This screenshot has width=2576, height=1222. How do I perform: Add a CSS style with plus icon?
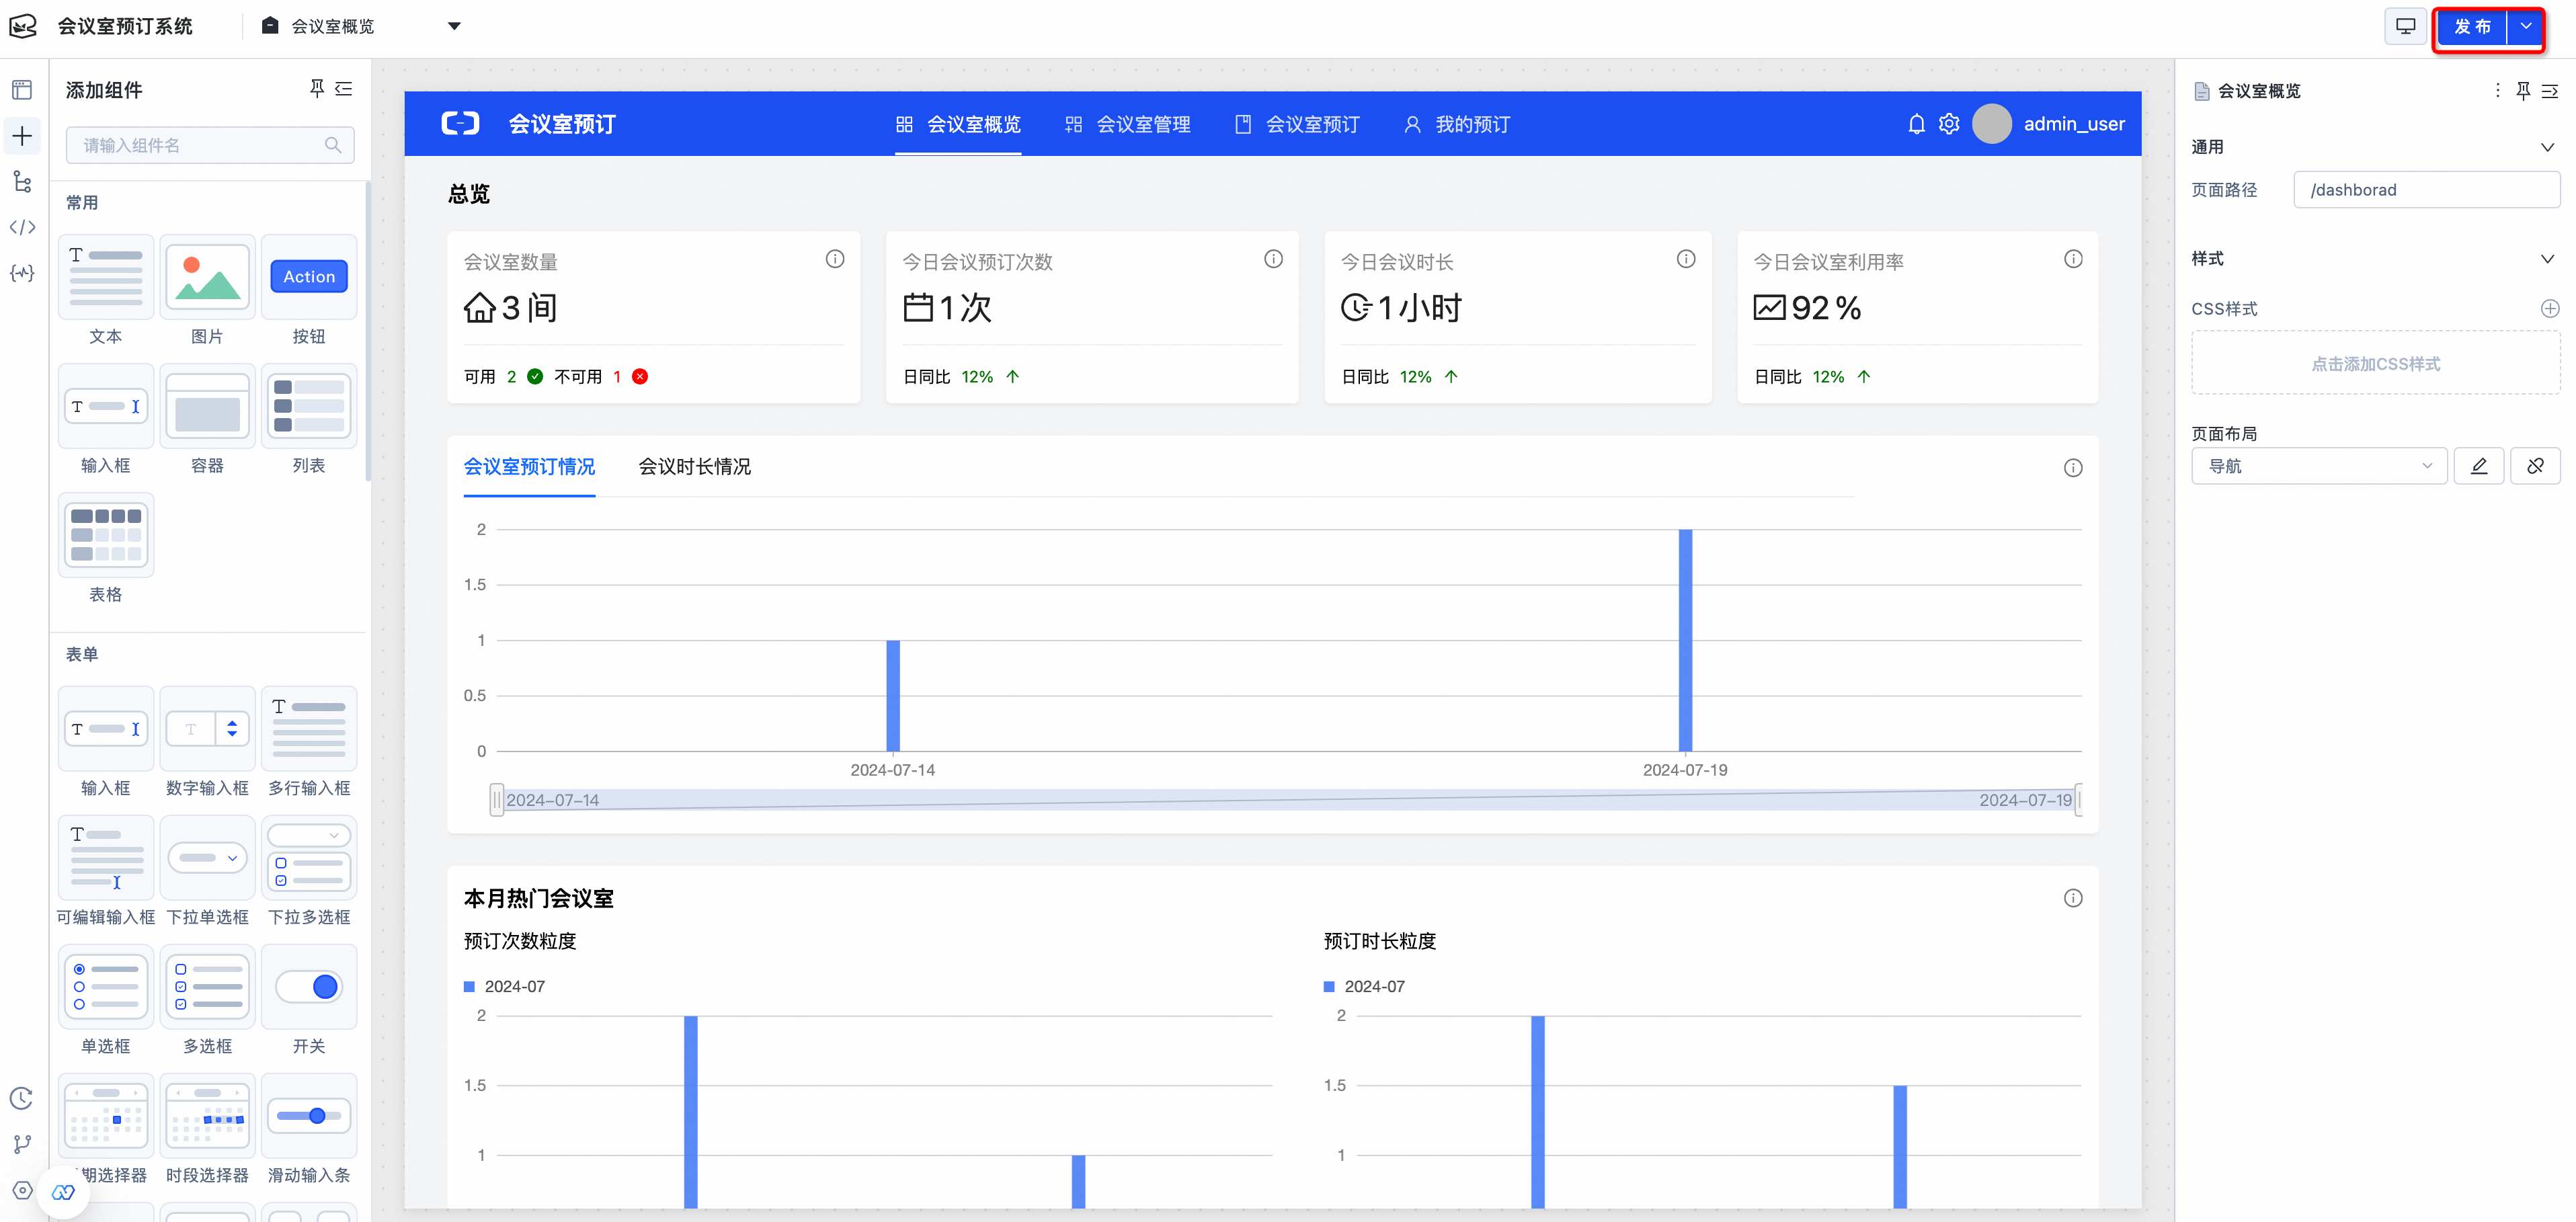[2550, 309]
